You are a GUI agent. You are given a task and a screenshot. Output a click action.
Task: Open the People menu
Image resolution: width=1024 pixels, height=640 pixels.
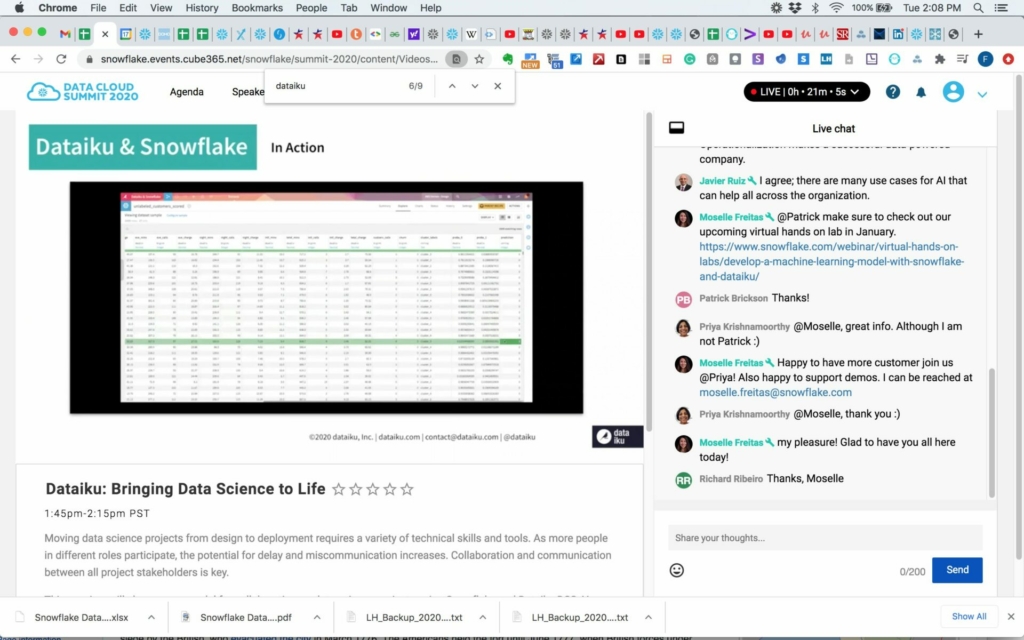click(311, 8)
